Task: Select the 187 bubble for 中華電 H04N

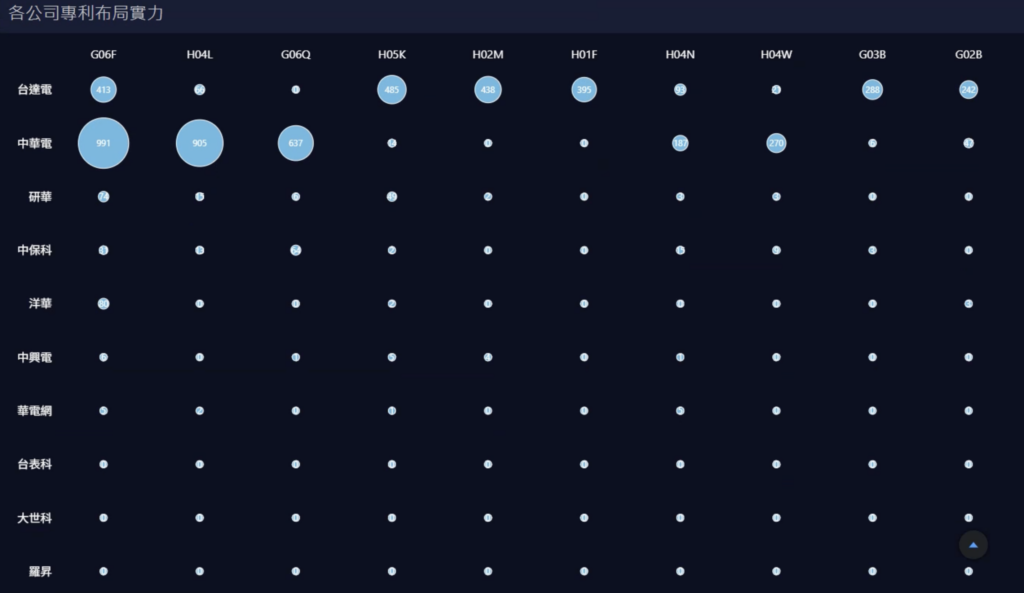Action: [680, 143]
